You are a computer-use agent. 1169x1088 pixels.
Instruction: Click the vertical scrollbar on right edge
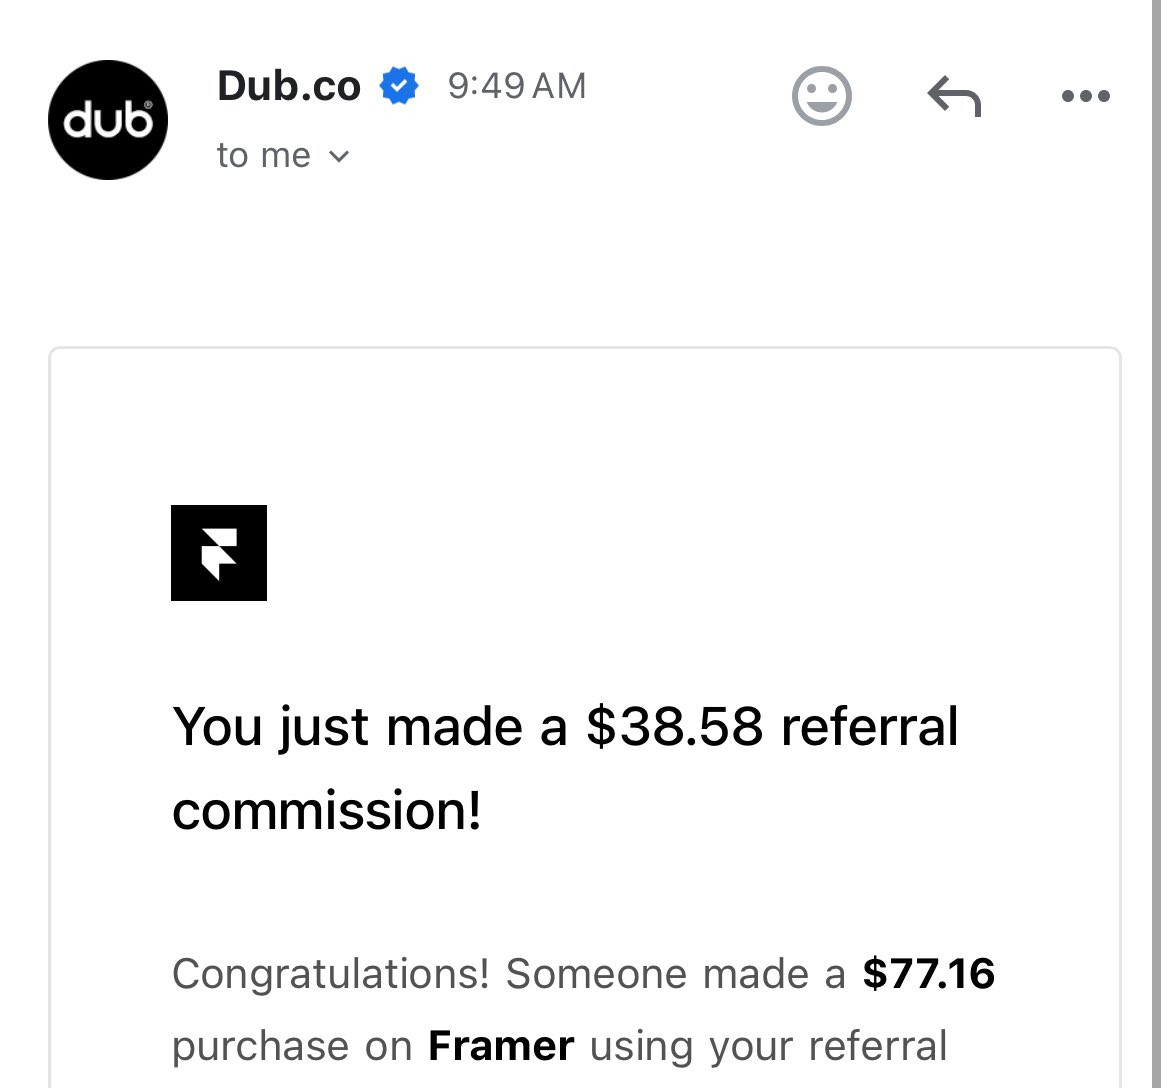click(1156, 544)
